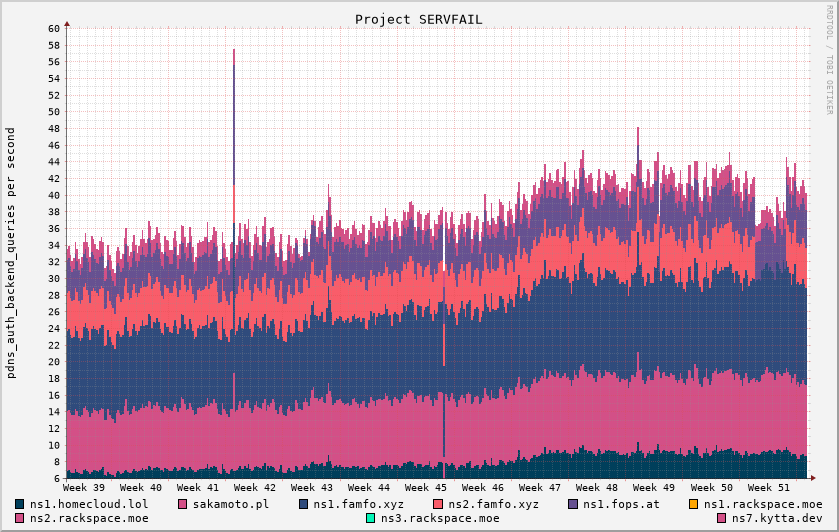Click the tall spike peak in Week 41
Screen dimensions: 839x532
[234, 50]
